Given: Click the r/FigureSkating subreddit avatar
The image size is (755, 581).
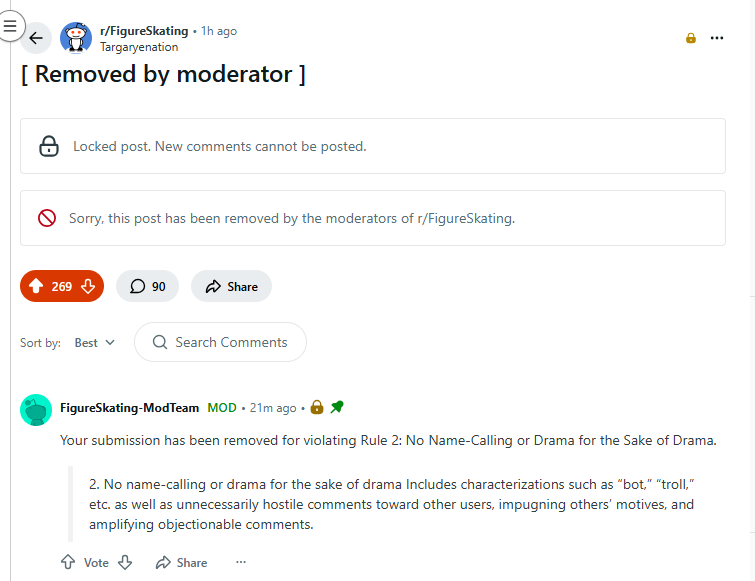Looking at the screenshot, I should [76, 38].
